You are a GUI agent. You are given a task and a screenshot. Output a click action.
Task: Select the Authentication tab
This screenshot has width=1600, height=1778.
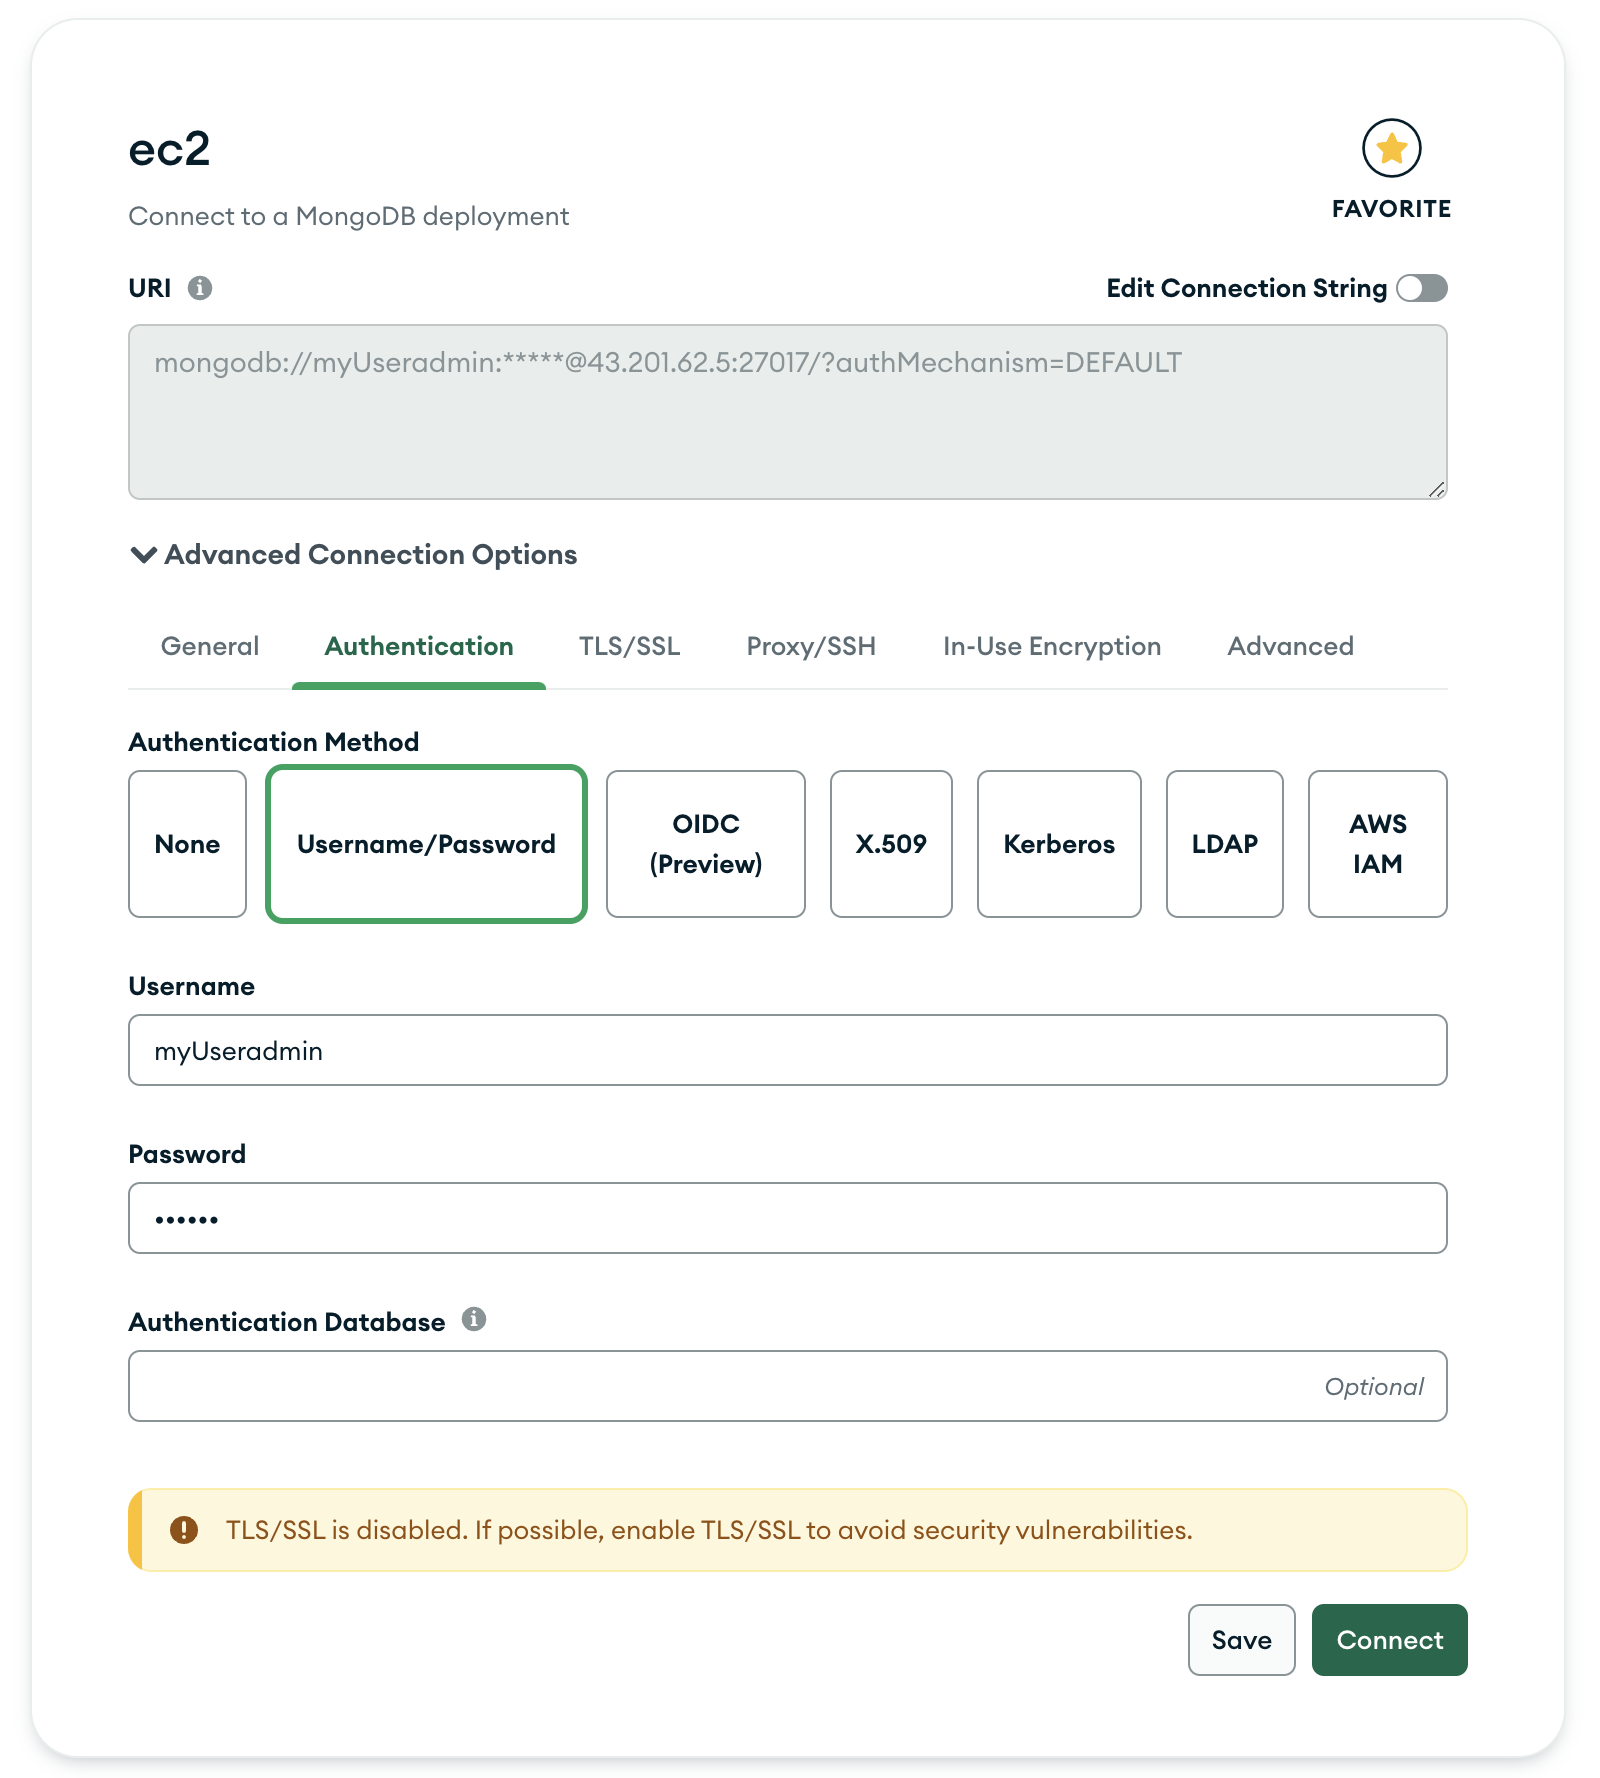(419, 646)
